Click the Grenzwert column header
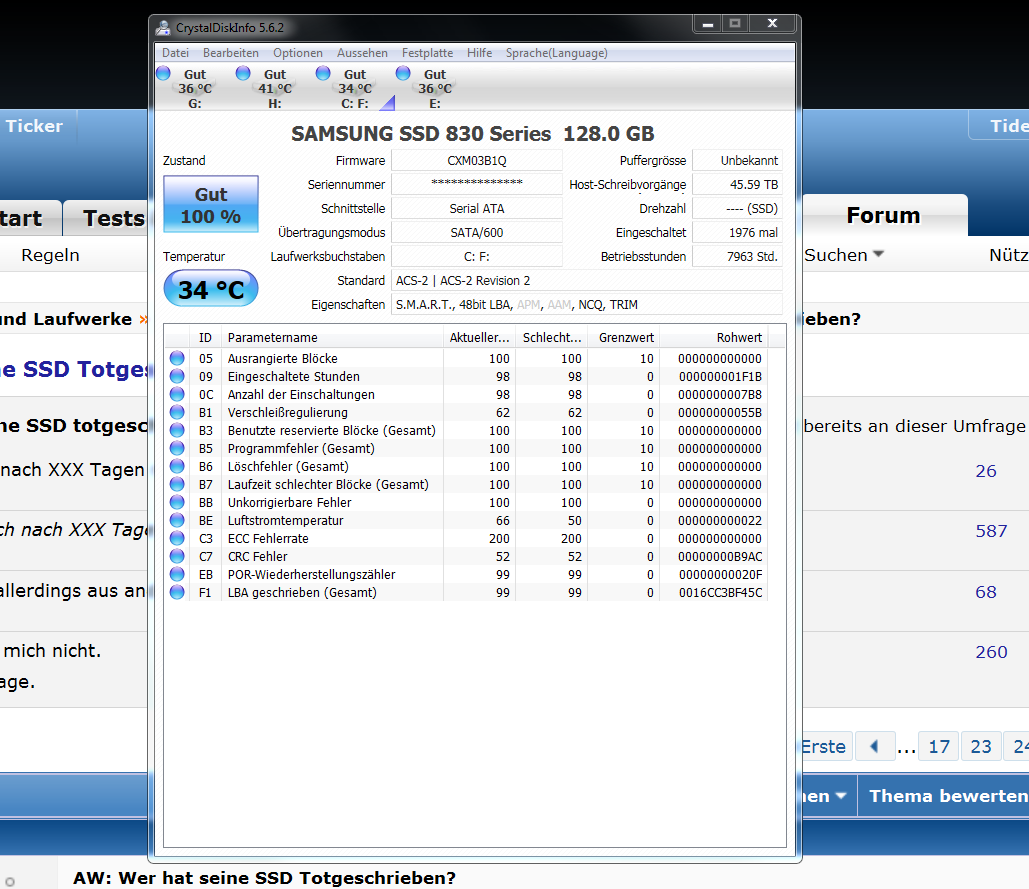 click(x=623, y=338)
